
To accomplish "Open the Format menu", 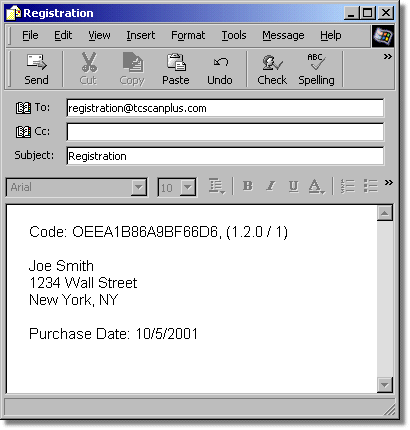I will pyautogui.click(x=188, y=35).
